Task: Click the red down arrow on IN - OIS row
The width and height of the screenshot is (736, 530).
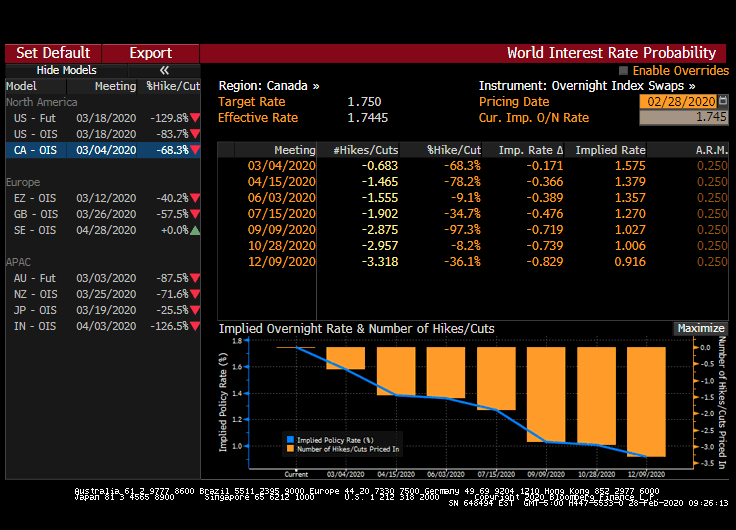Action: coord(195,326)
